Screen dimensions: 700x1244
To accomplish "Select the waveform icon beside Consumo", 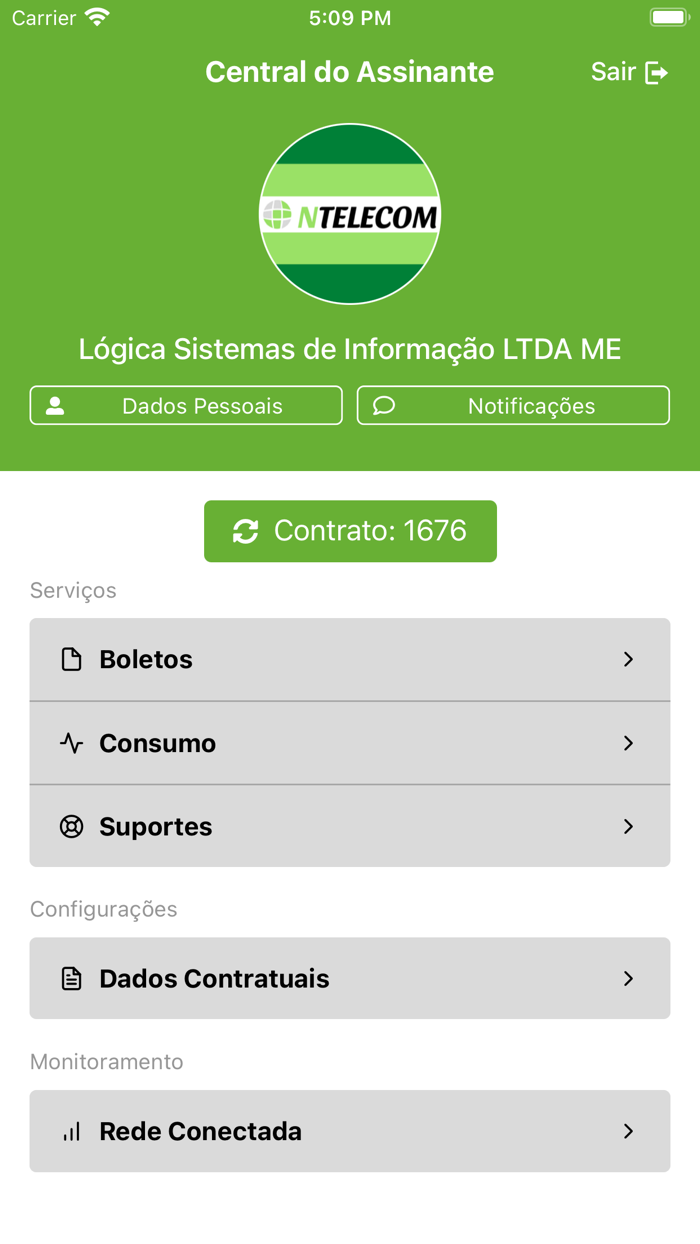I will pos(70,743).
